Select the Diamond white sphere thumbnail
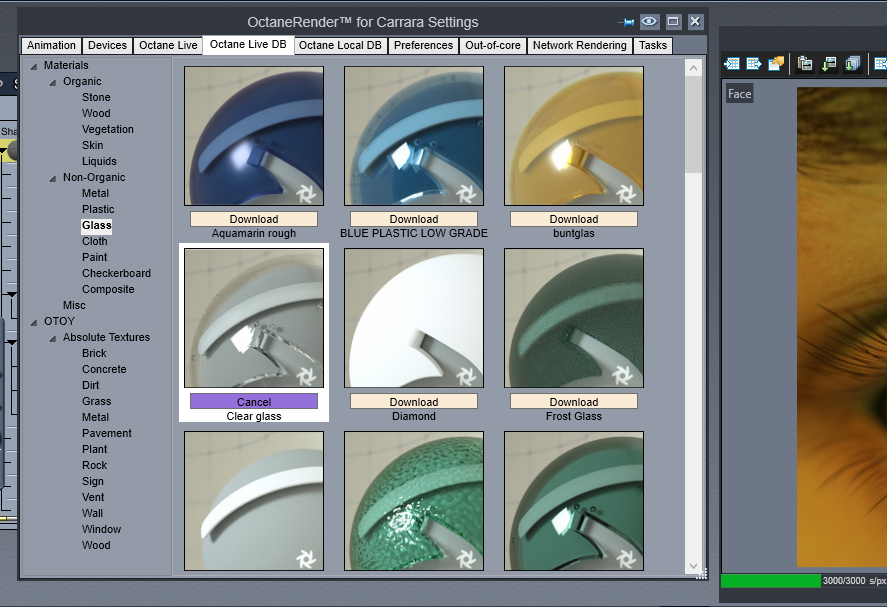 click(414, 318)
